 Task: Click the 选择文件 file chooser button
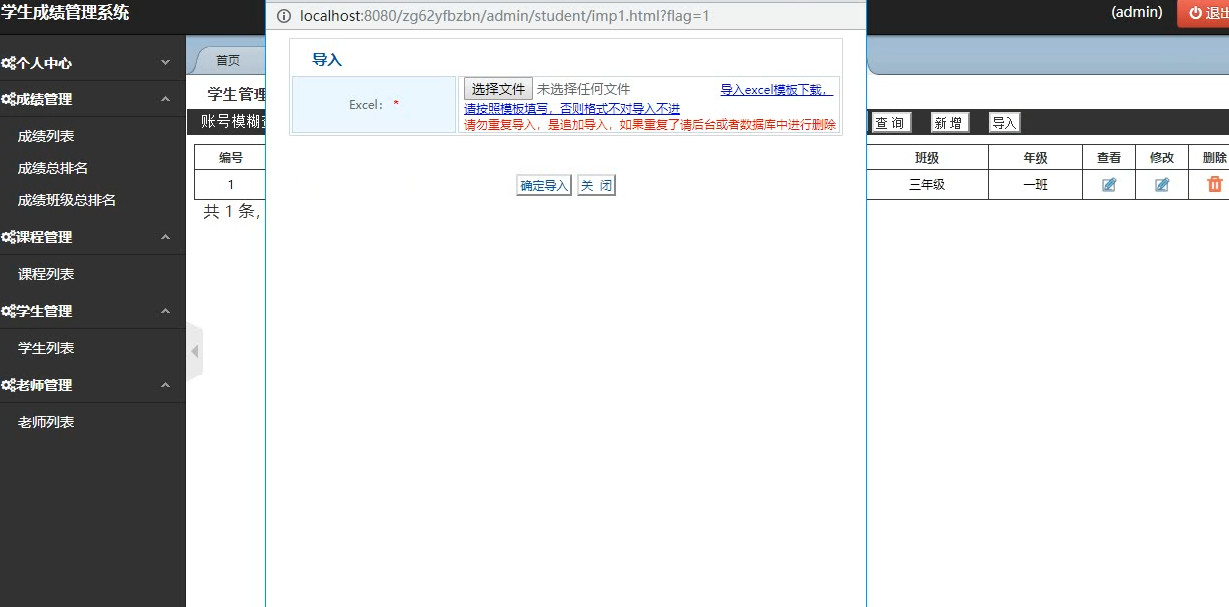pyautogui.click(x=498, y=89)
